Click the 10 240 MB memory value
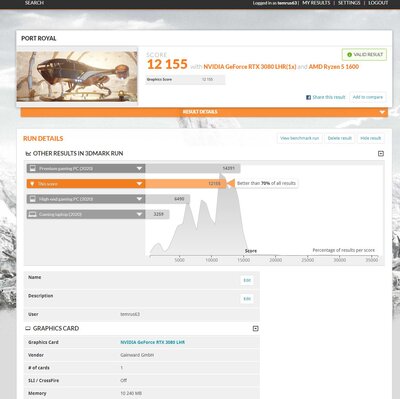Viewport: 400px width, 399px height. click(131, 394)
